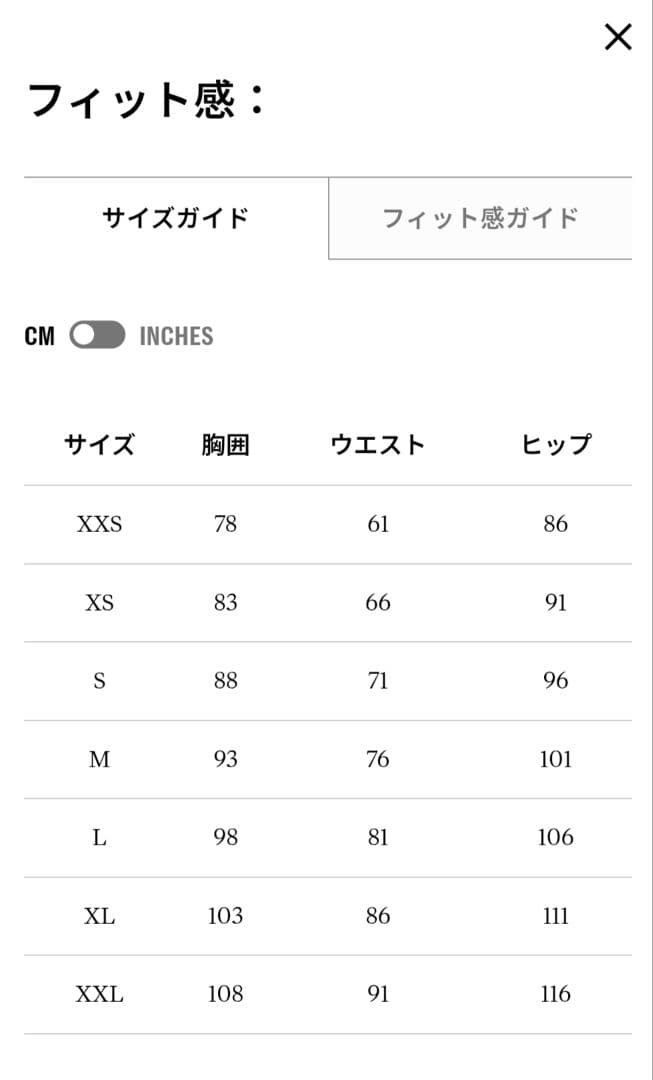Click chest value 93 in the M row
The width and height of the screenshot is (653, 1080).
coord(225,760)
